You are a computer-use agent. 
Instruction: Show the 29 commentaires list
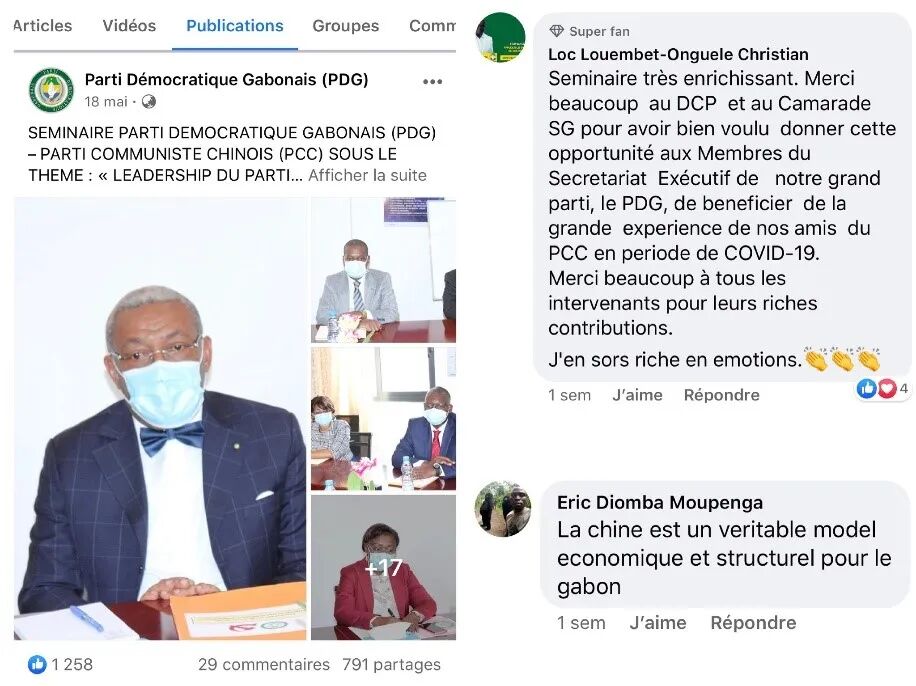coord(264,664)
